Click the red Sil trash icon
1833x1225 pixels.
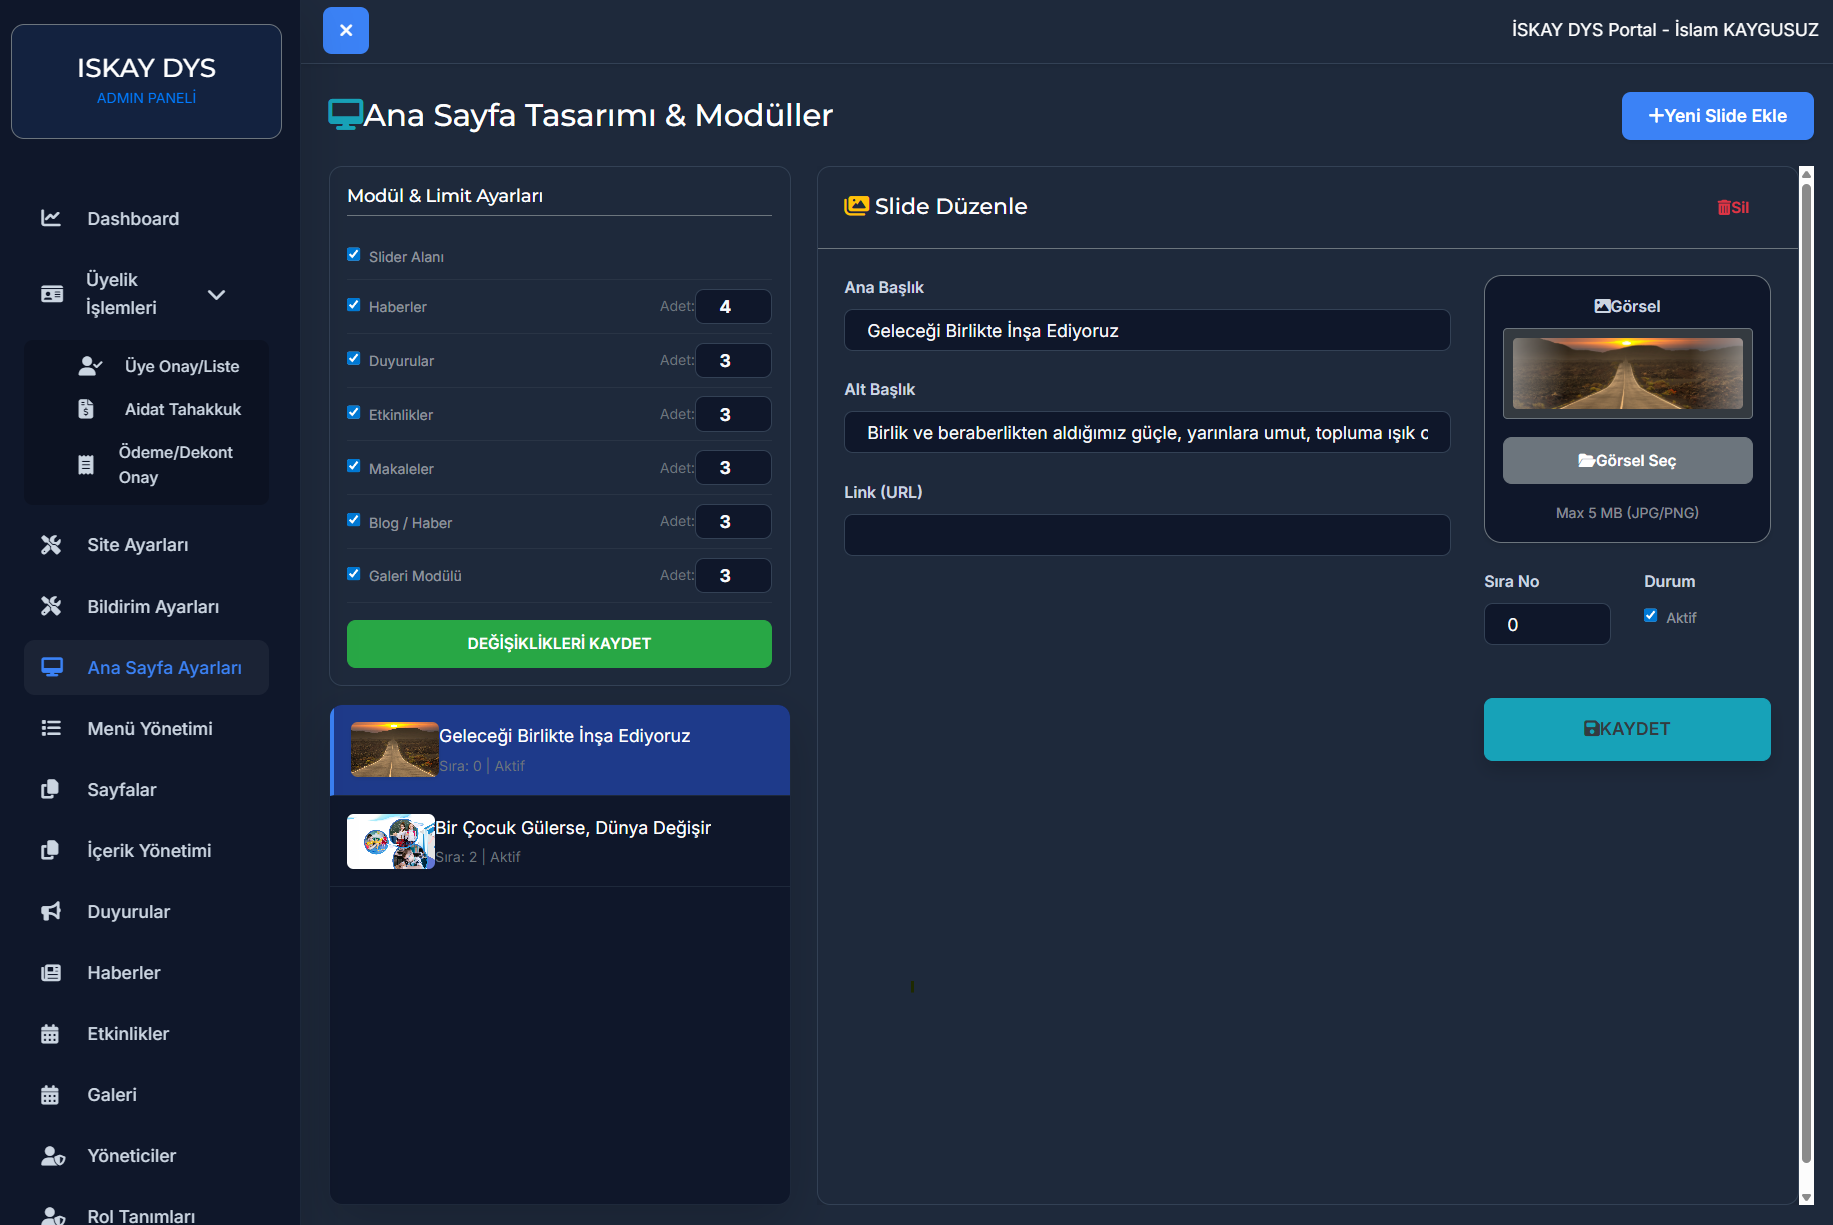(1724, 207)
